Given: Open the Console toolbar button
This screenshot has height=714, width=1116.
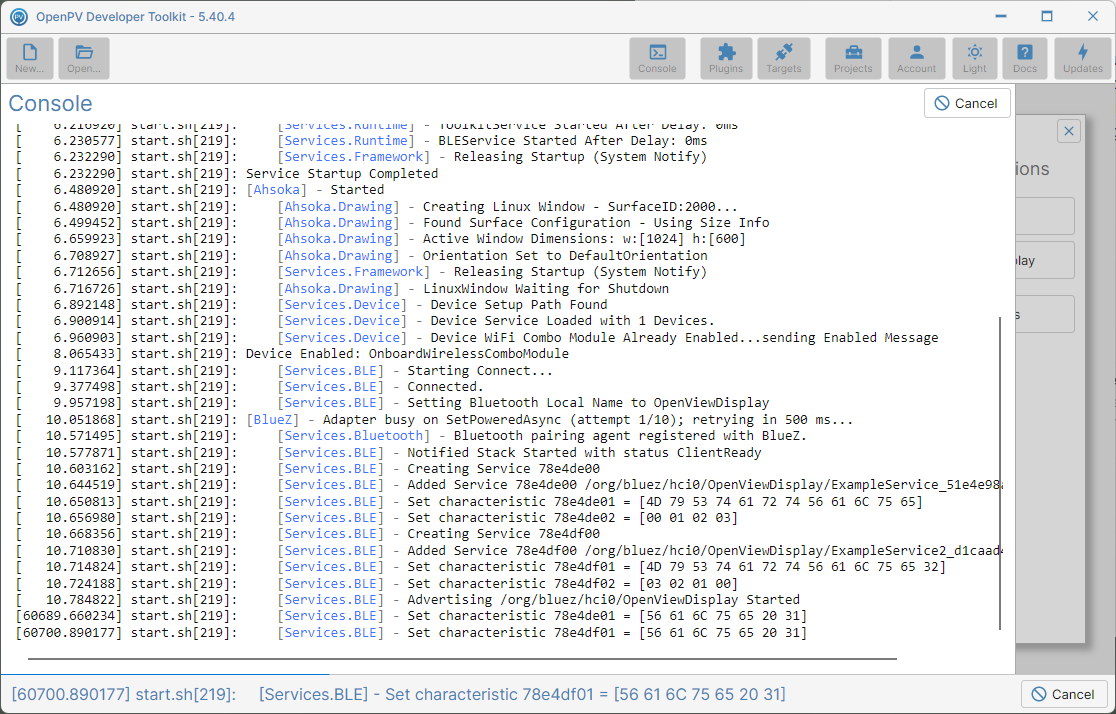Looking at the screenshot, I should 657,58.
